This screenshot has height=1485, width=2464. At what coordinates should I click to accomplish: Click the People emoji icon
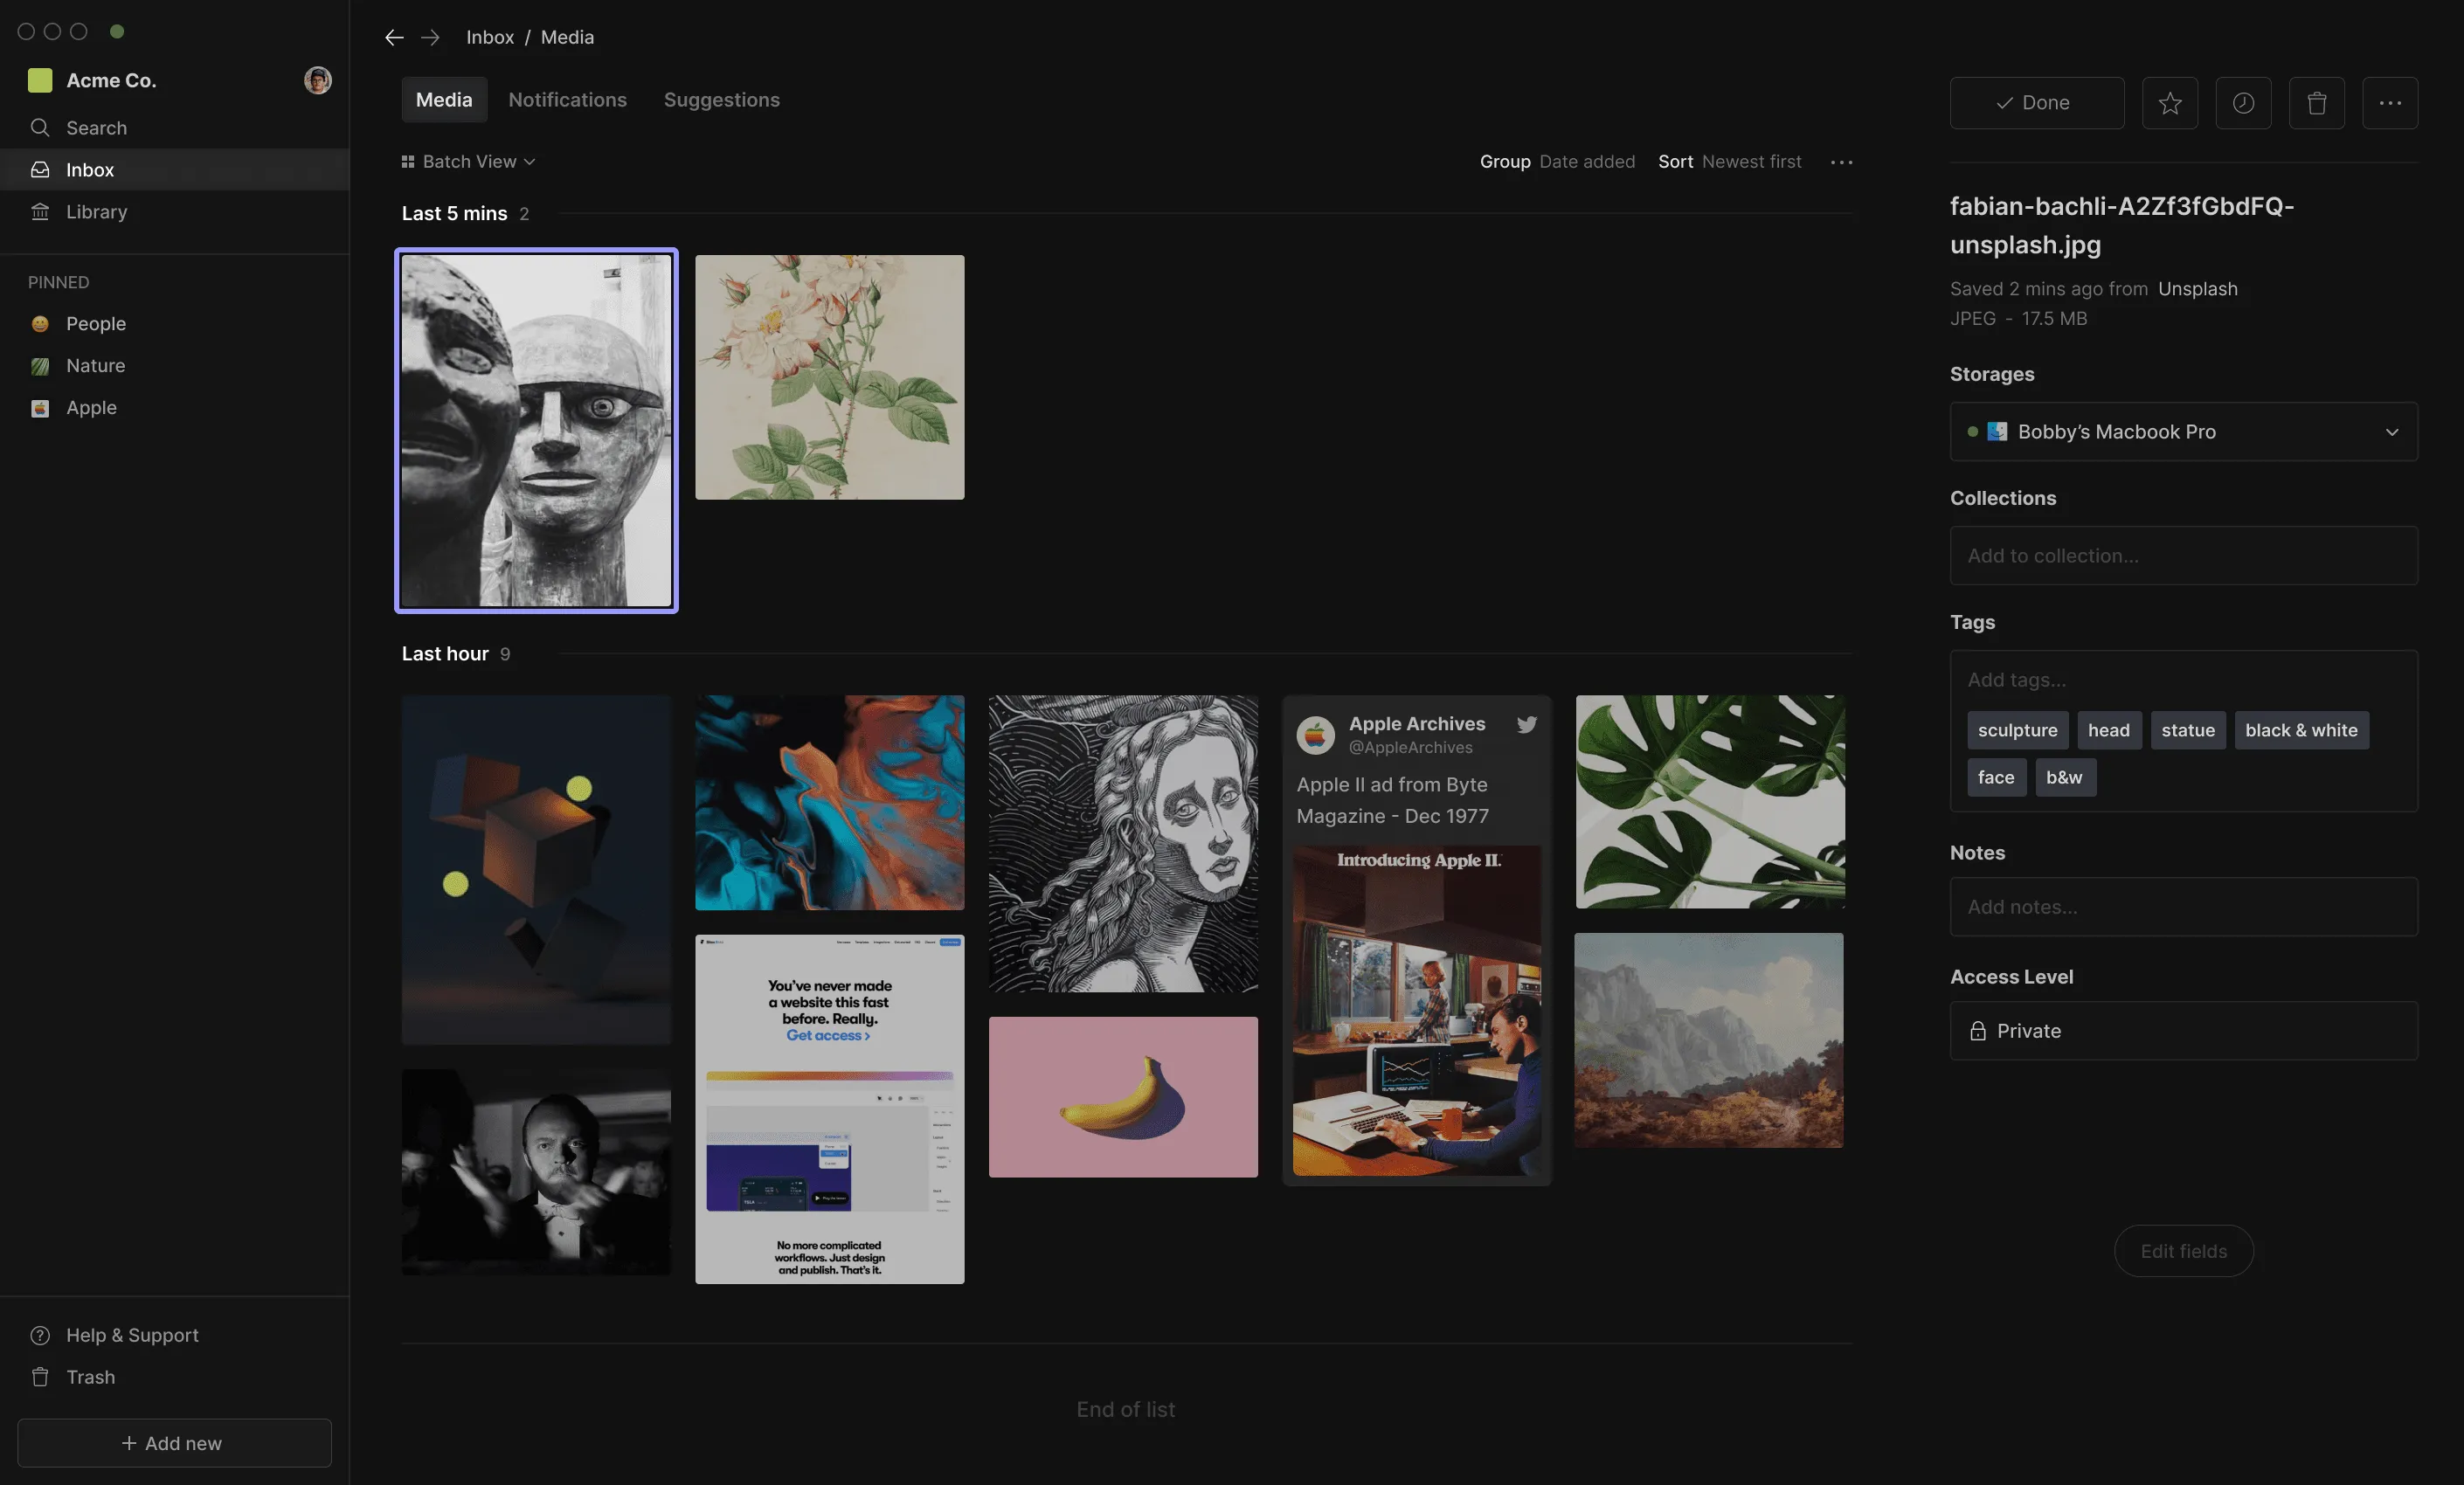coord(40,324)
